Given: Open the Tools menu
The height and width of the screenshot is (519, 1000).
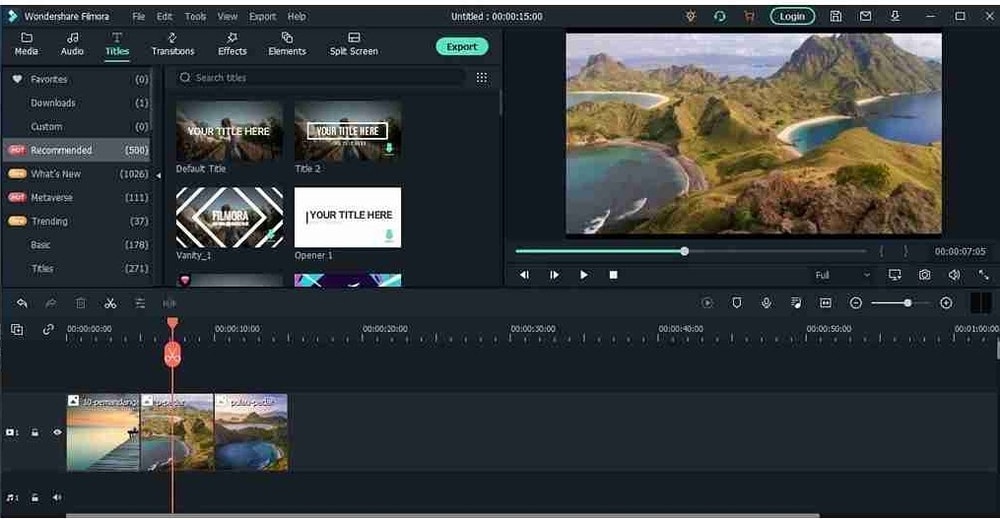Looking at the screenshot, I should click(195, 17).
